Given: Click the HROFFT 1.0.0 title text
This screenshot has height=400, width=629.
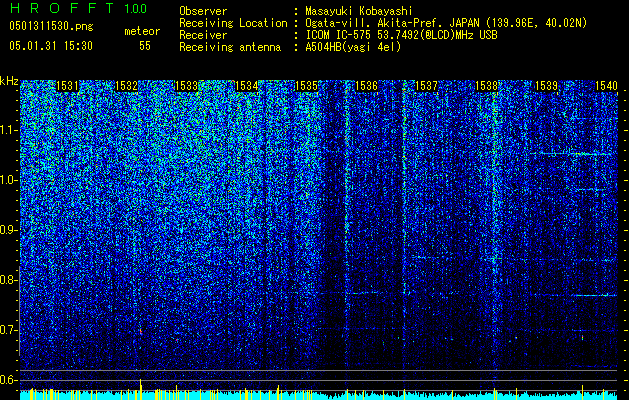Looking at the screenshot, I should (78, 8).
